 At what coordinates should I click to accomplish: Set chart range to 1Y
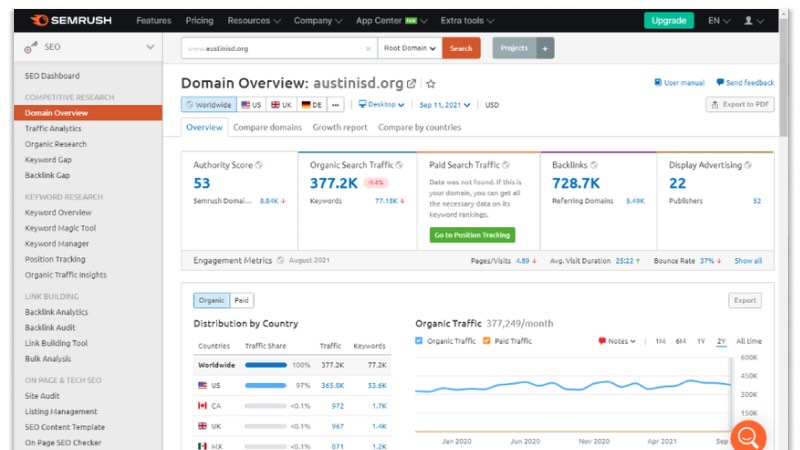pos(701,341)
